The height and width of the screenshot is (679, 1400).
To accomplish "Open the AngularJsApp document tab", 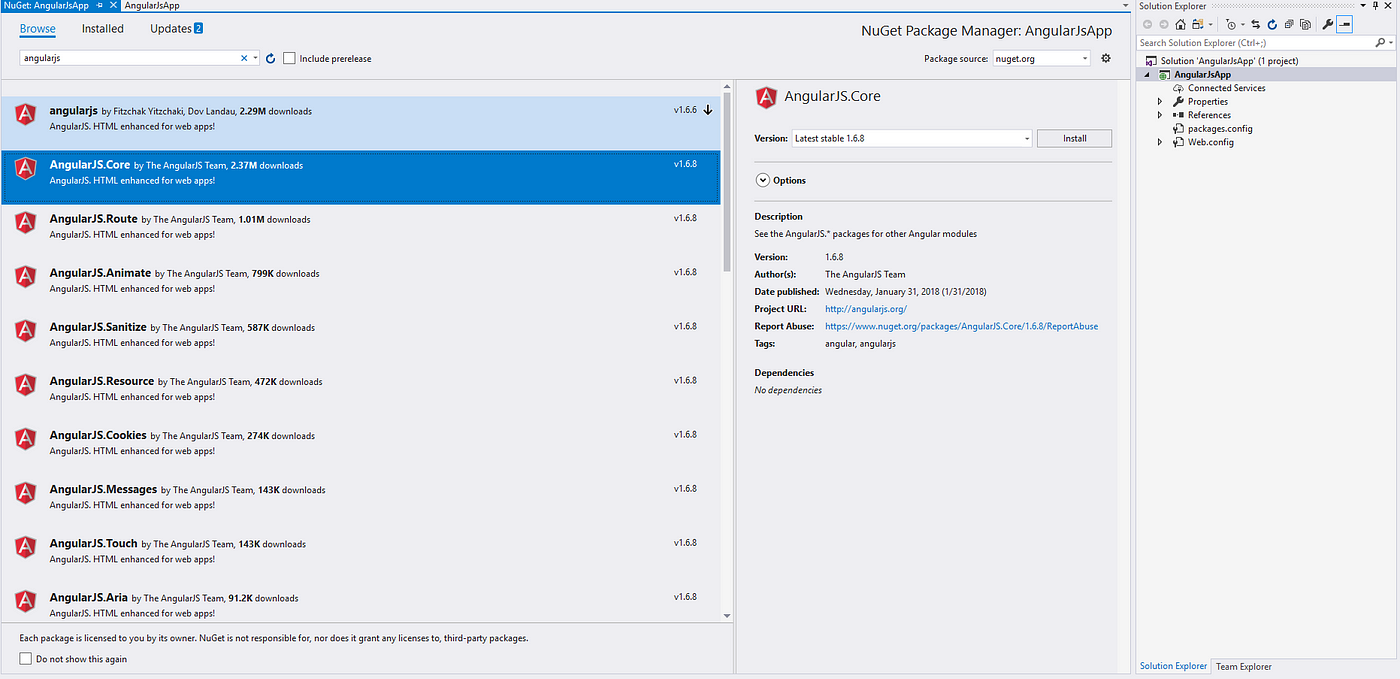I will (x=152, y=5).
